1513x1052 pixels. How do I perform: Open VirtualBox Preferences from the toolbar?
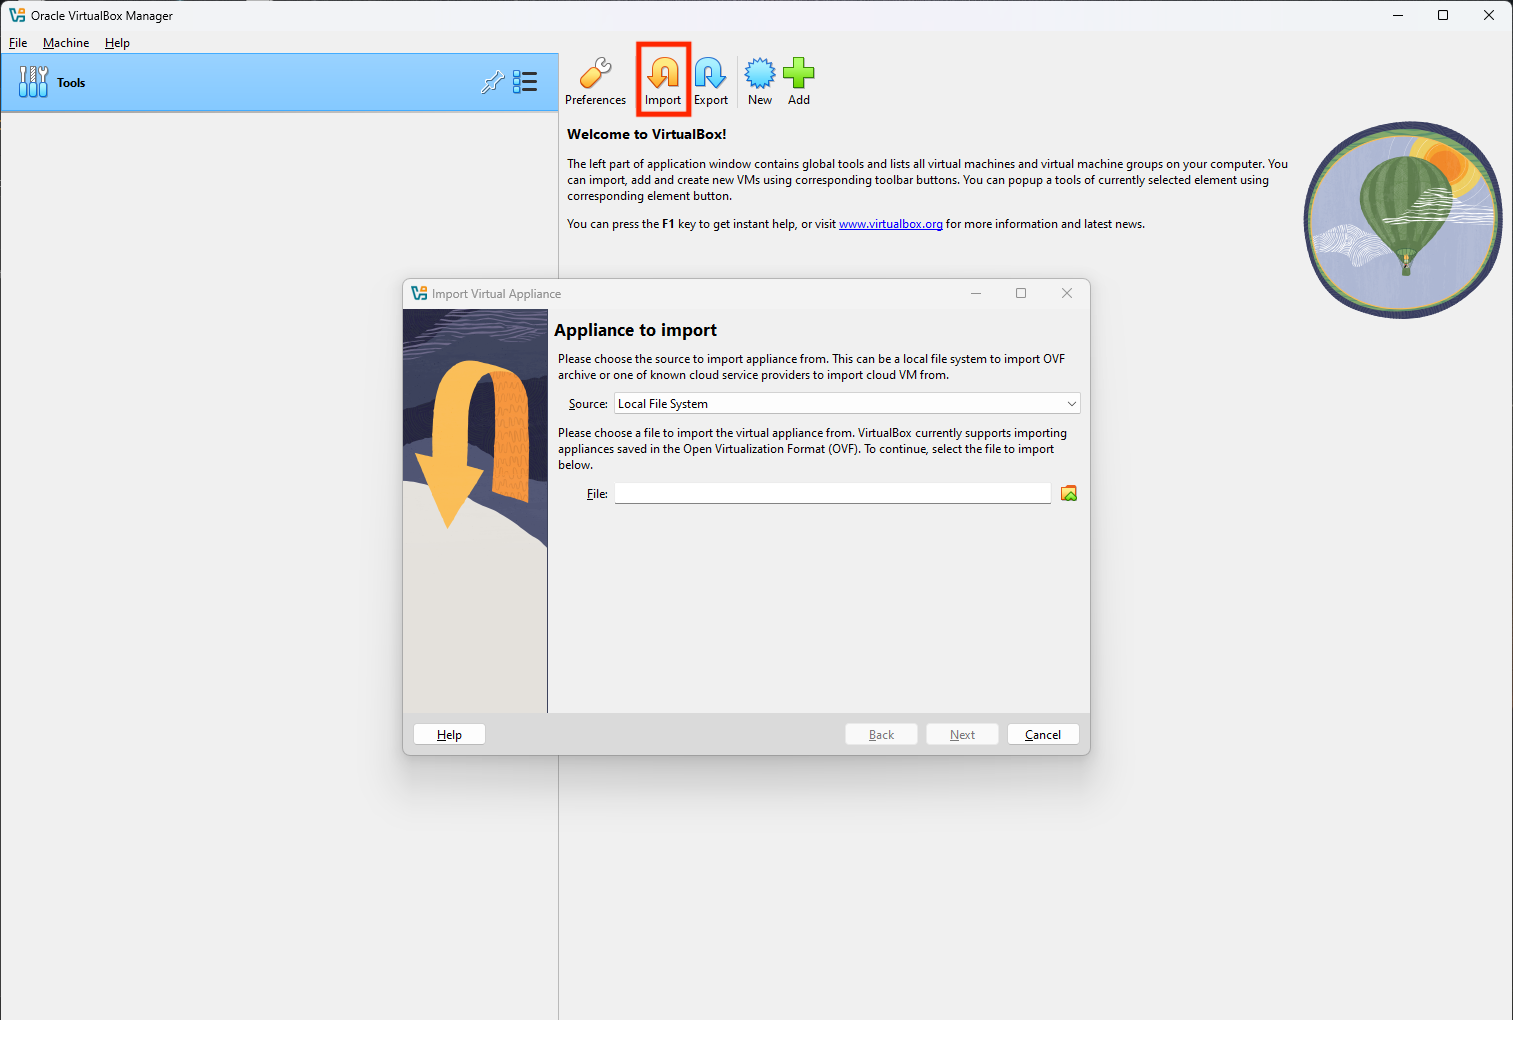coord(595,80)
